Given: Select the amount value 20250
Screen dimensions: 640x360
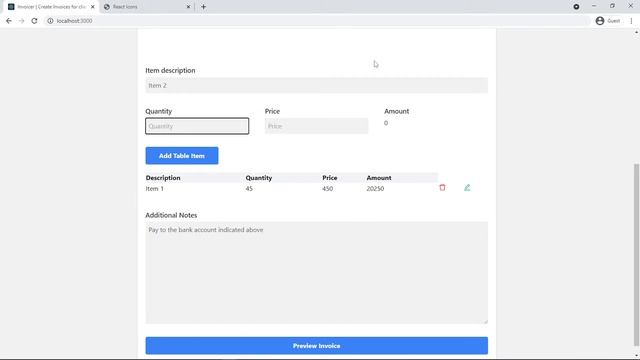Looking at the screenshot, I should 375,189.
